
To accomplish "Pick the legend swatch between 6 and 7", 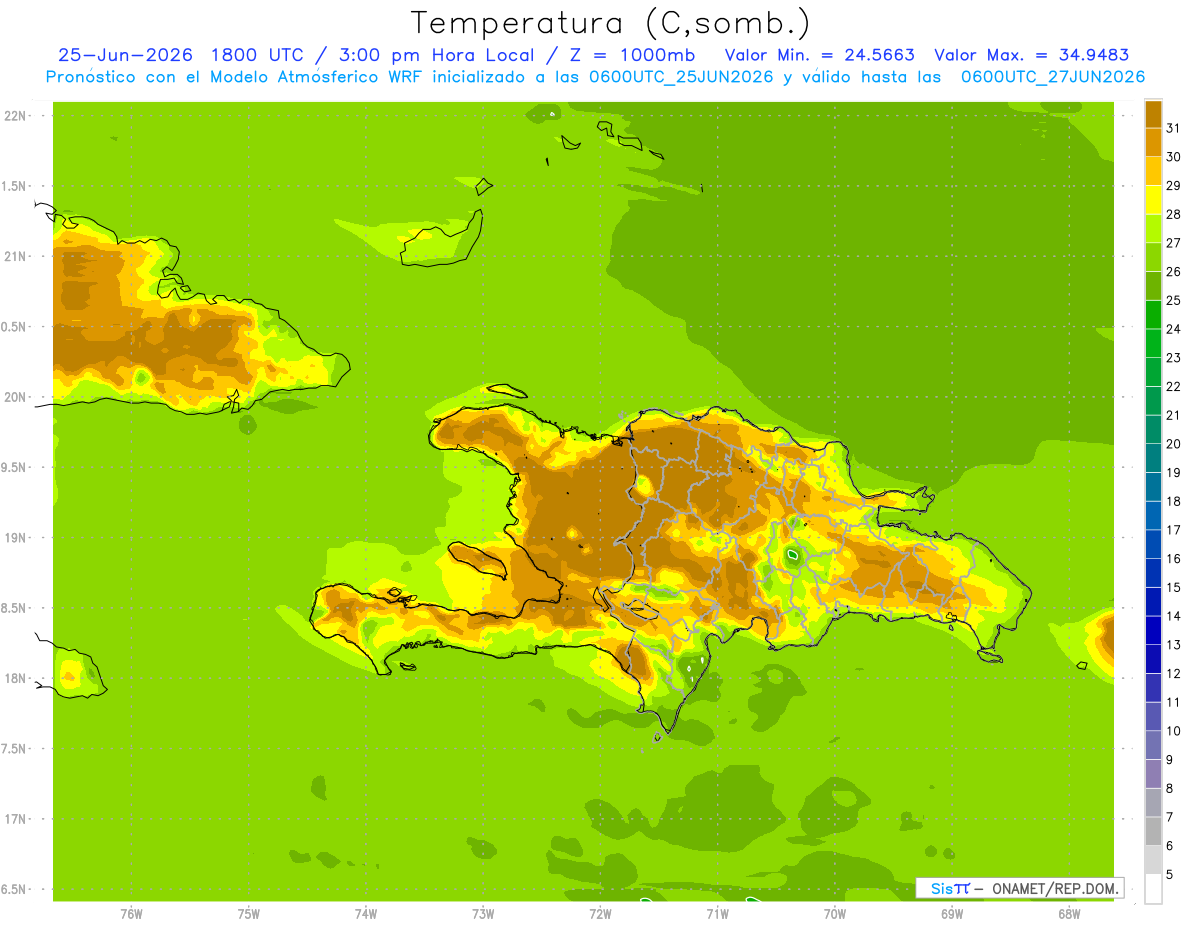I will pyautogui.click(x=1153, y=831).
